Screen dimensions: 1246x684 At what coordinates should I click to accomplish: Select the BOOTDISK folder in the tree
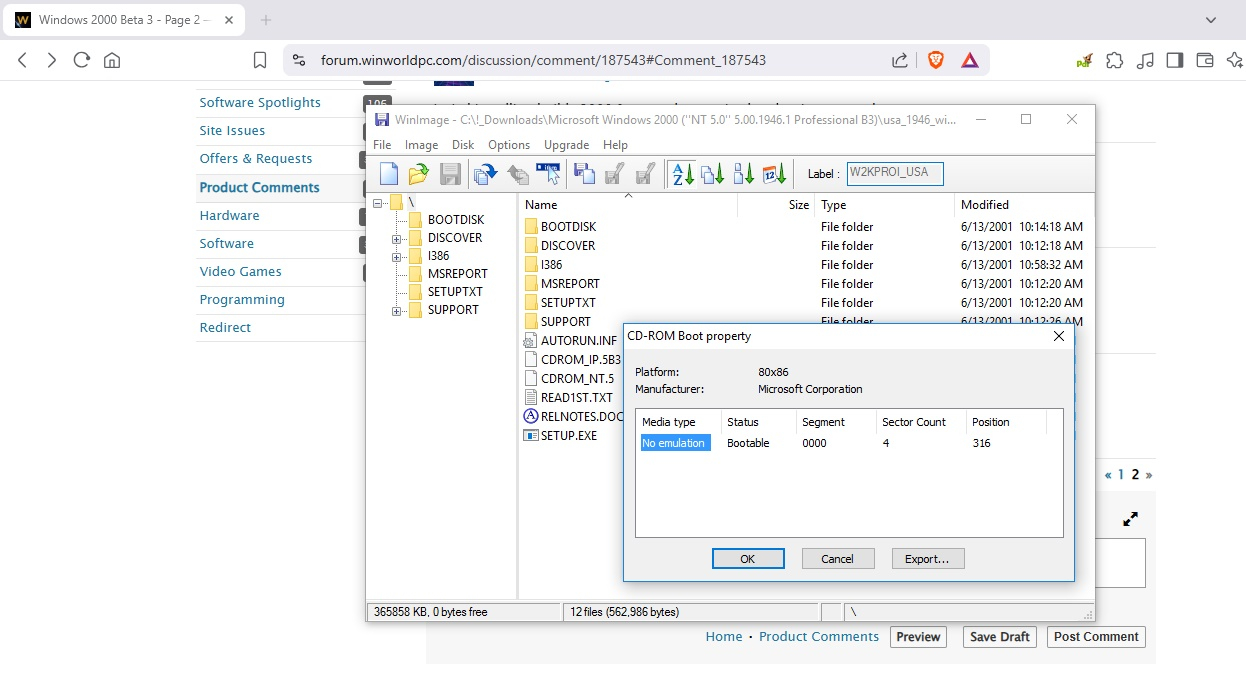[x=455, y=220]
